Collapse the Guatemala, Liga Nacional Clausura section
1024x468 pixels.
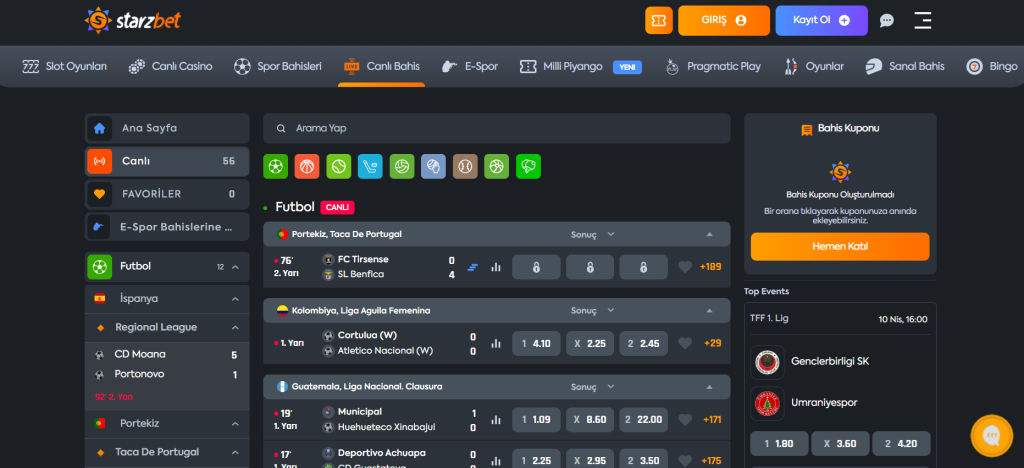coord(709,387)
